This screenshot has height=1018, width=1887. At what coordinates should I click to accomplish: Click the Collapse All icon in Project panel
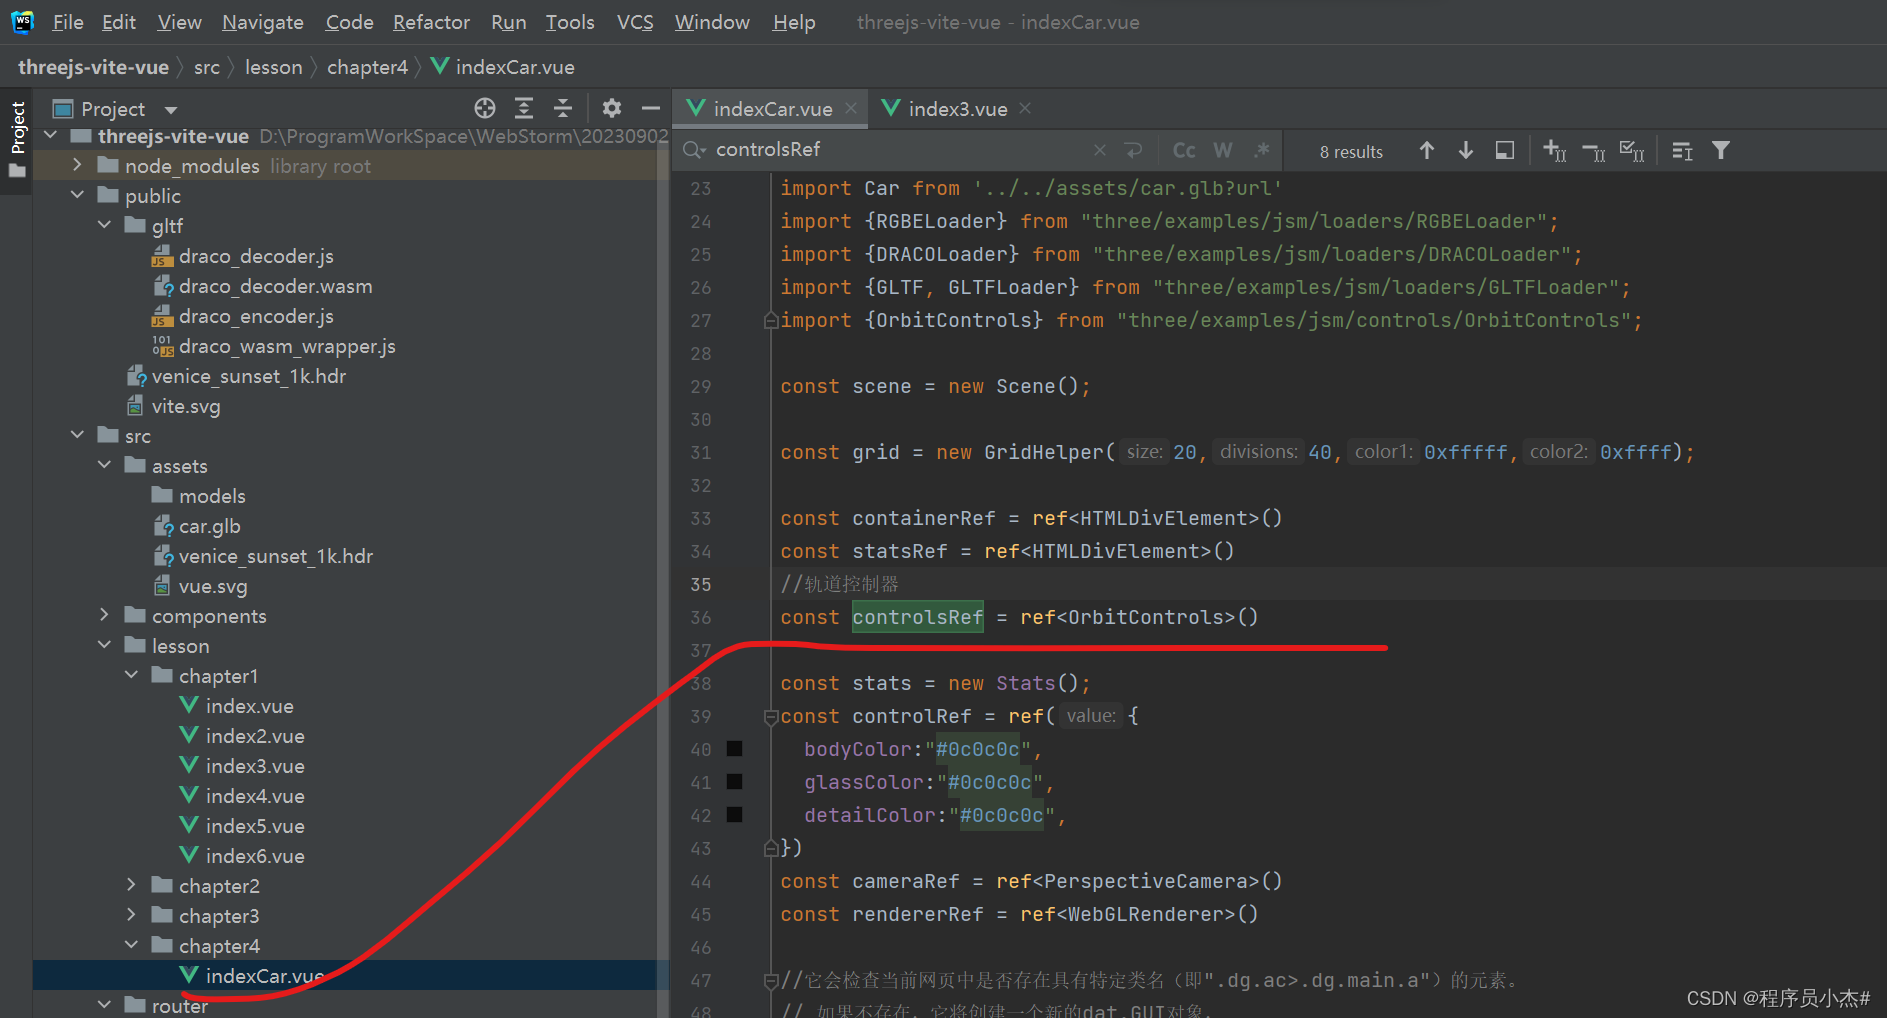563,108
